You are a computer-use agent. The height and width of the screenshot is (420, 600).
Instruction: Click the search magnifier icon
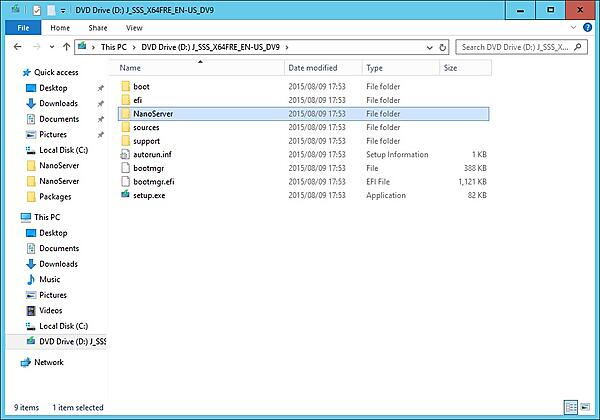coord(578,47)
